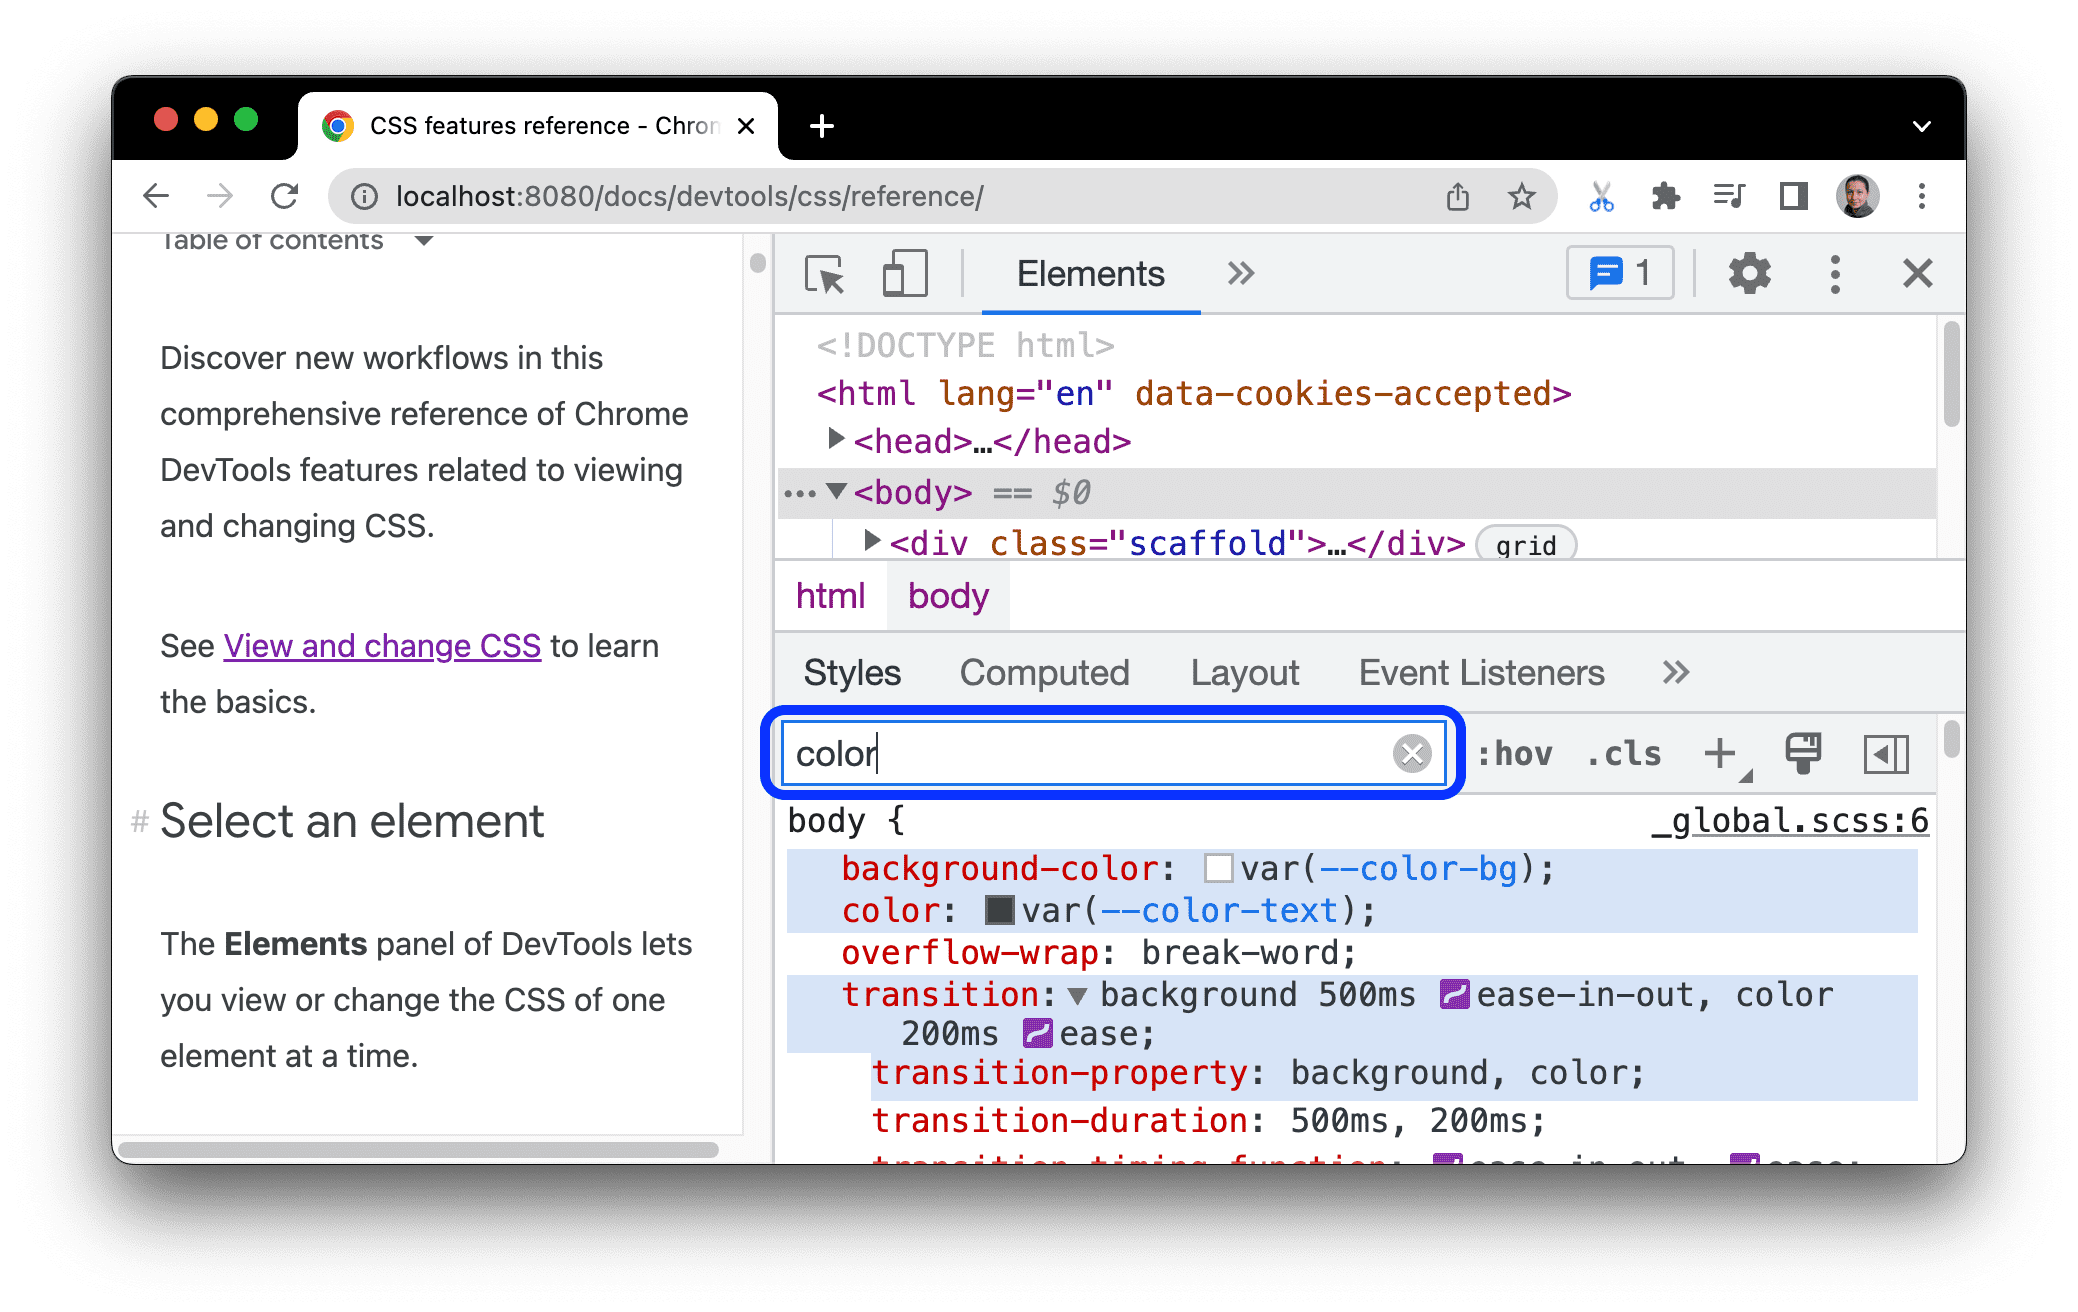This screenshot has height=1312, width=2078.
Task: Click close DevTools panel icon
Action: click(1915, 274)
